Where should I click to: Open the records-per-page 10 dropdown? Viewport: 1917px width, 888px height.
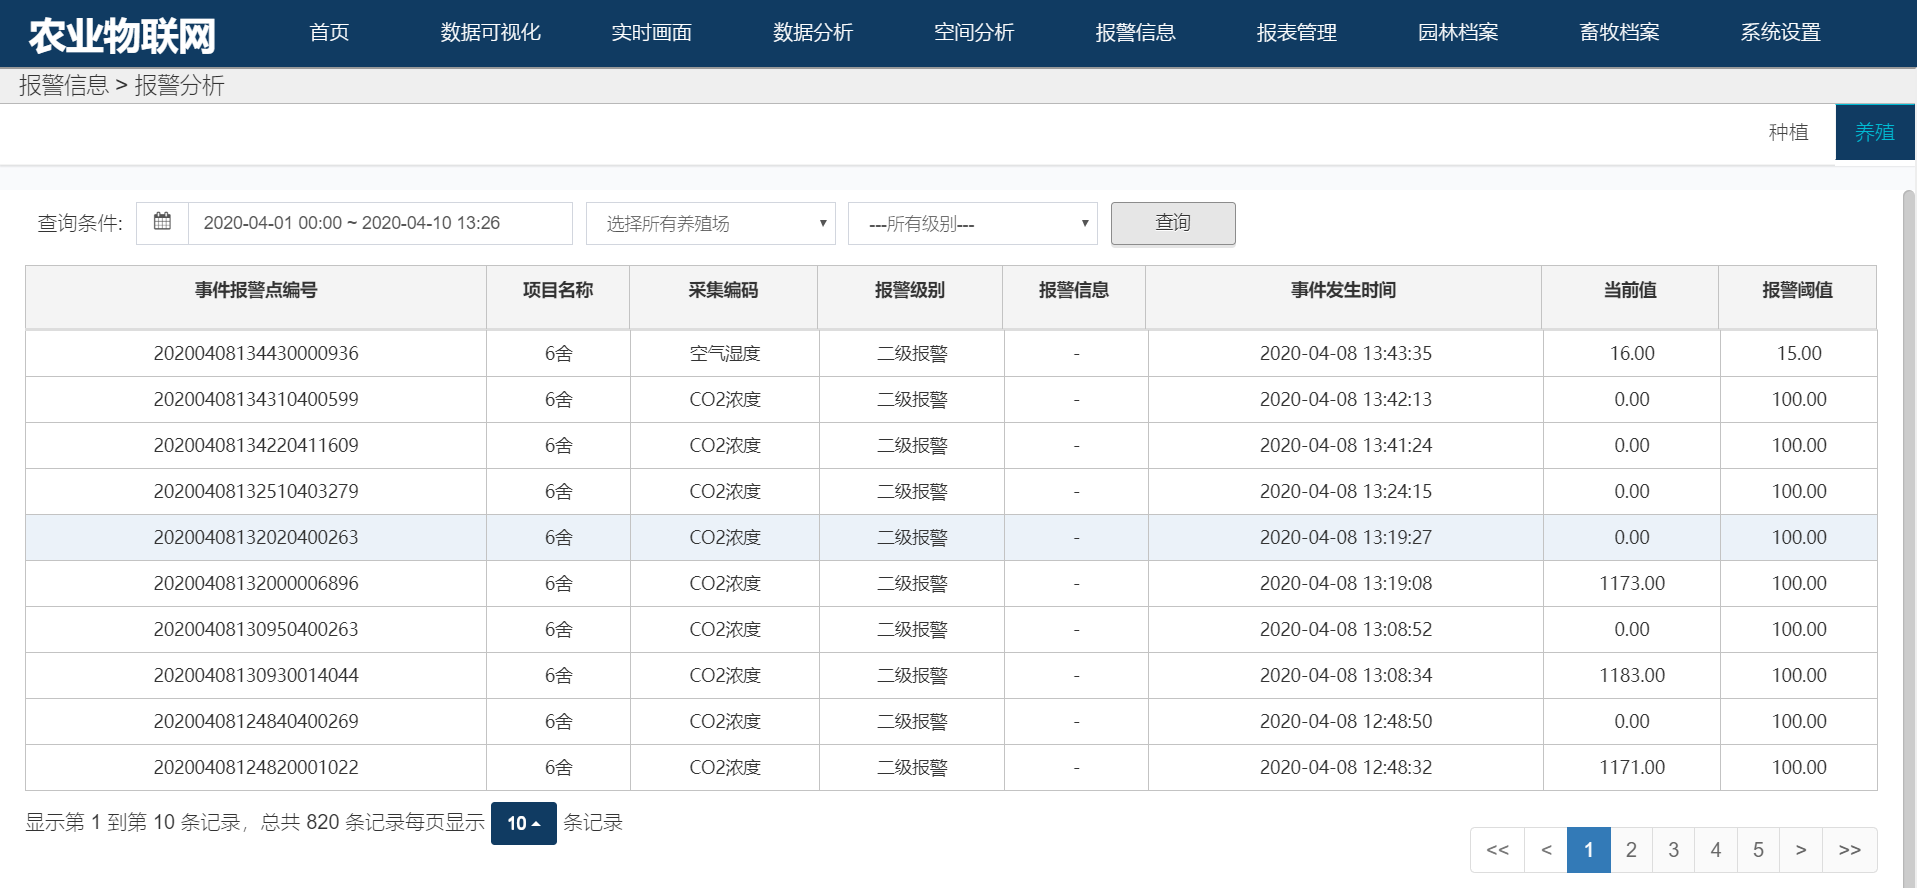523,823
